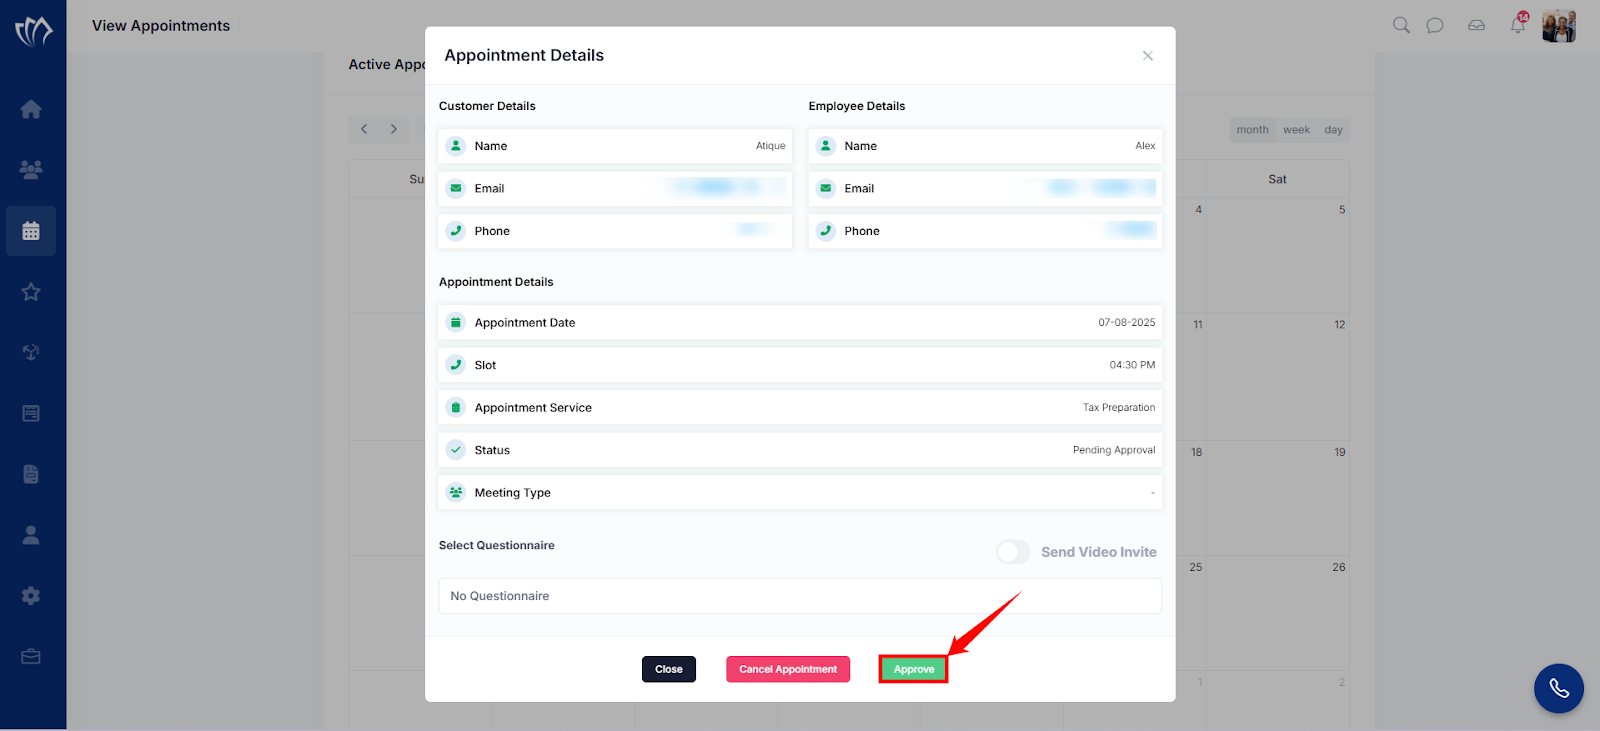Screen dimensions: 1600x731
Task: Click the customer Email envelope icon
Action: pyautogui.click(x=456, y=188)
